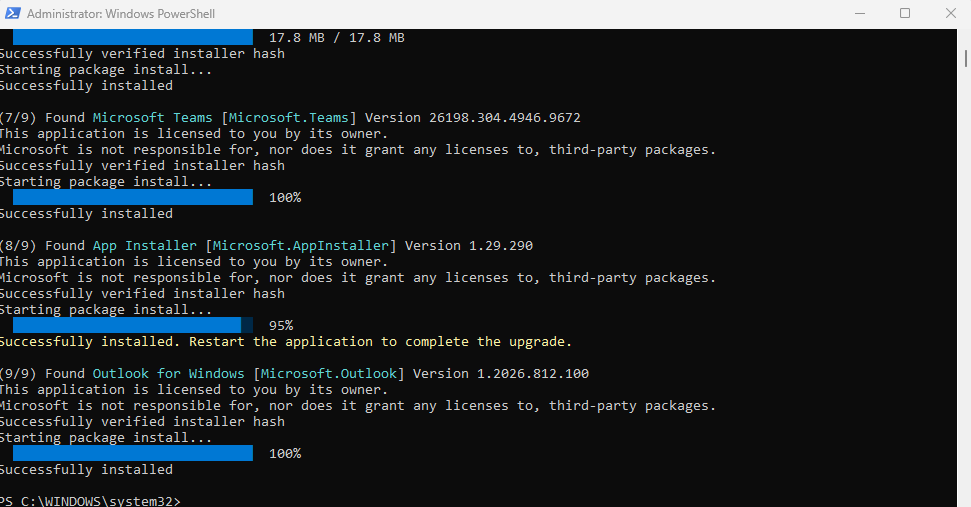Click the Microsoft.Outlook package identifier
This screenshot has height=507, width=971.
[x=328, y=374]
